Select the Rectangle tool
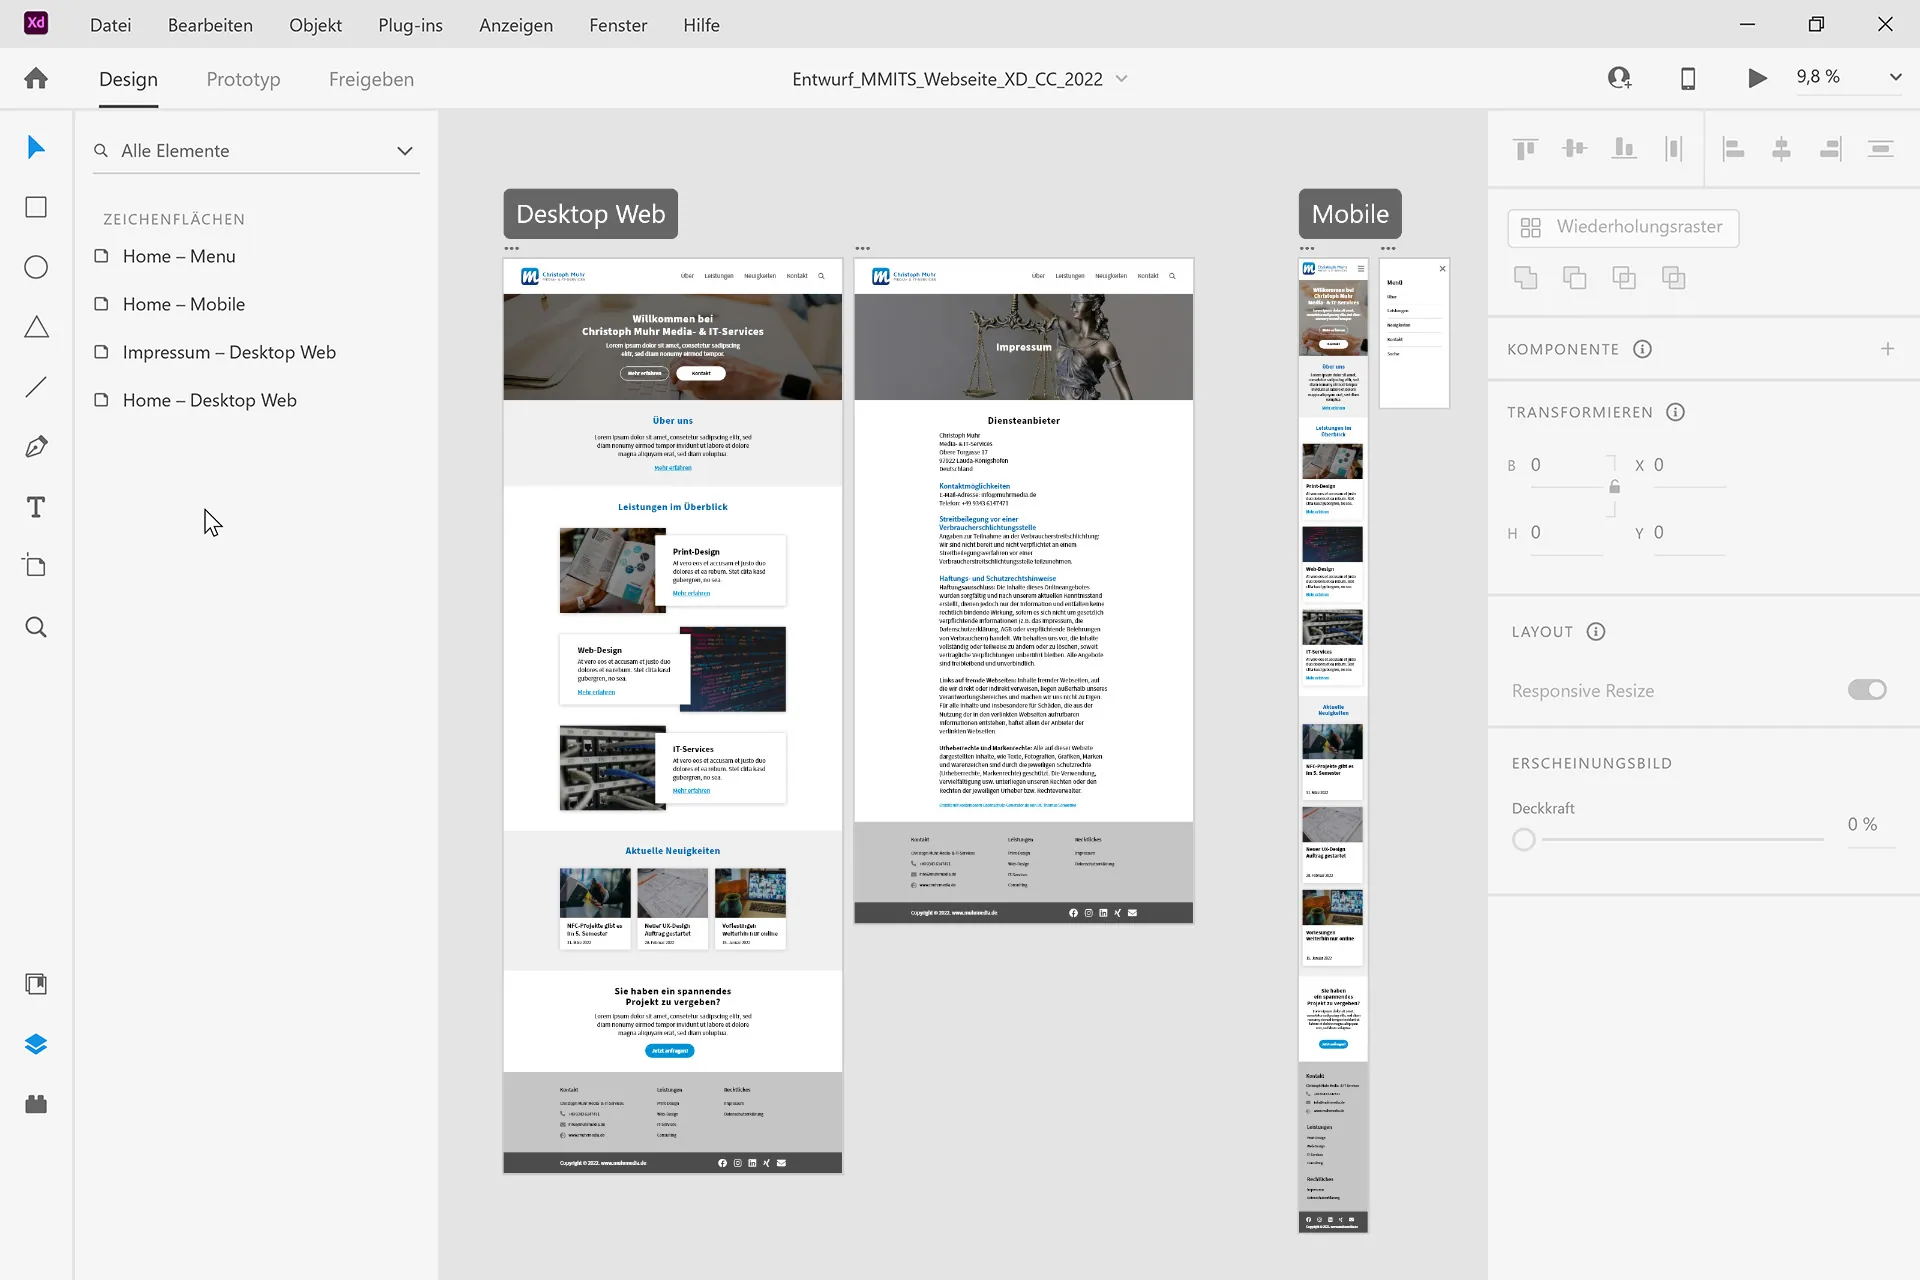 pos(36,207)
